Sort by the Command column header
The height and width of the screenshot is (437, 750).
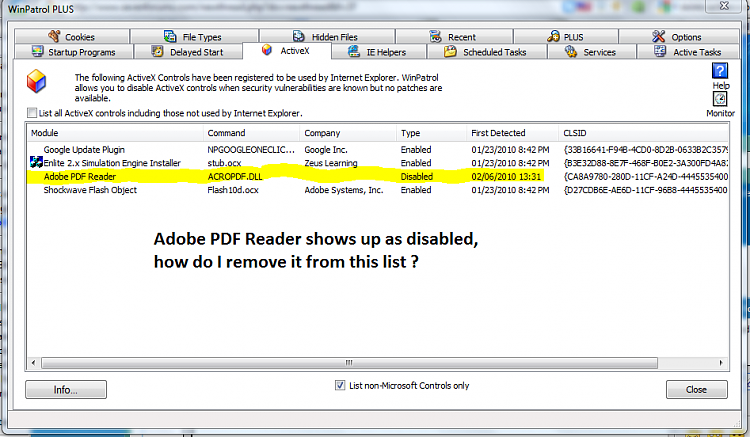252,133
